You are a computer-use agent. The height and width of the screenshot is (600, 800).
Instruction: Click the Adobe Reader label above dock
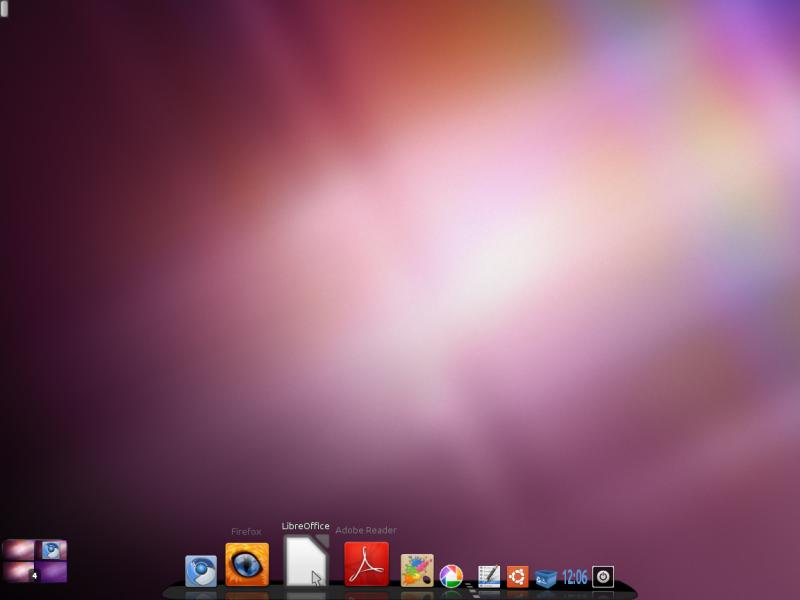point(365,531)
